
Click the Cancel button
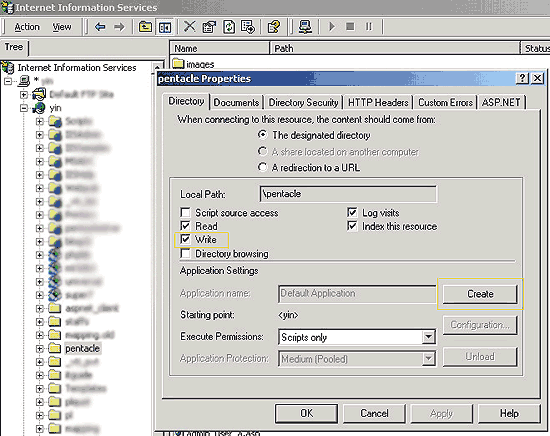tap(374, 414)
